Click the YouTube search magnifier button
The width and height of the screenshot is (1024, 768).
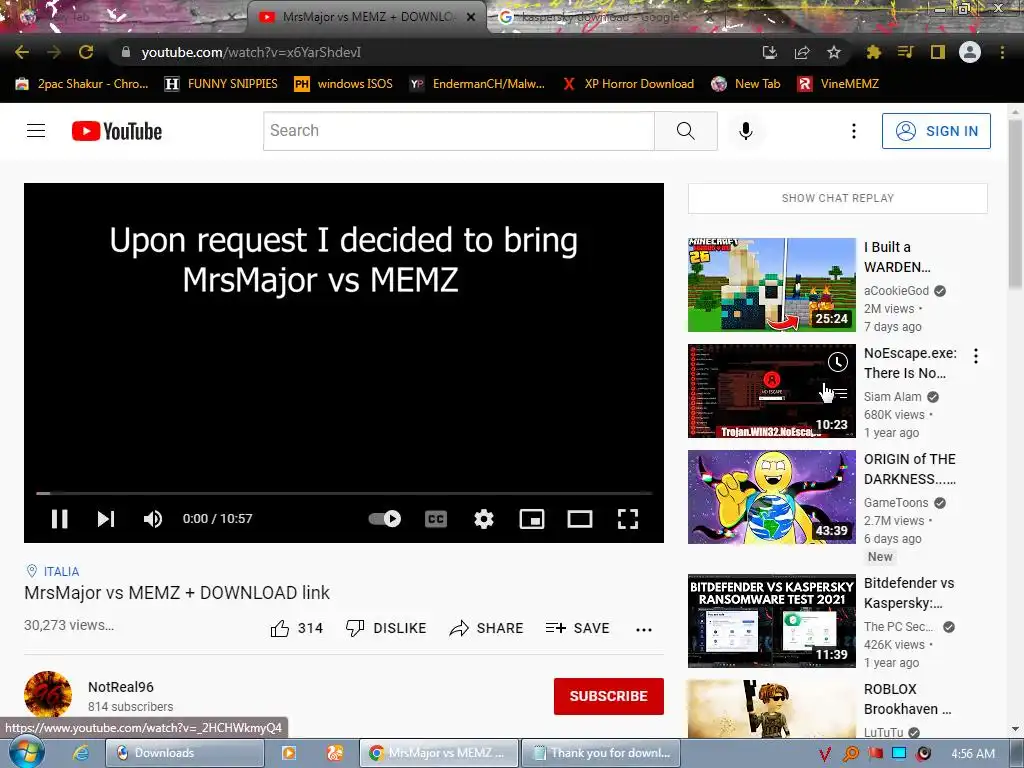point(686,131)
